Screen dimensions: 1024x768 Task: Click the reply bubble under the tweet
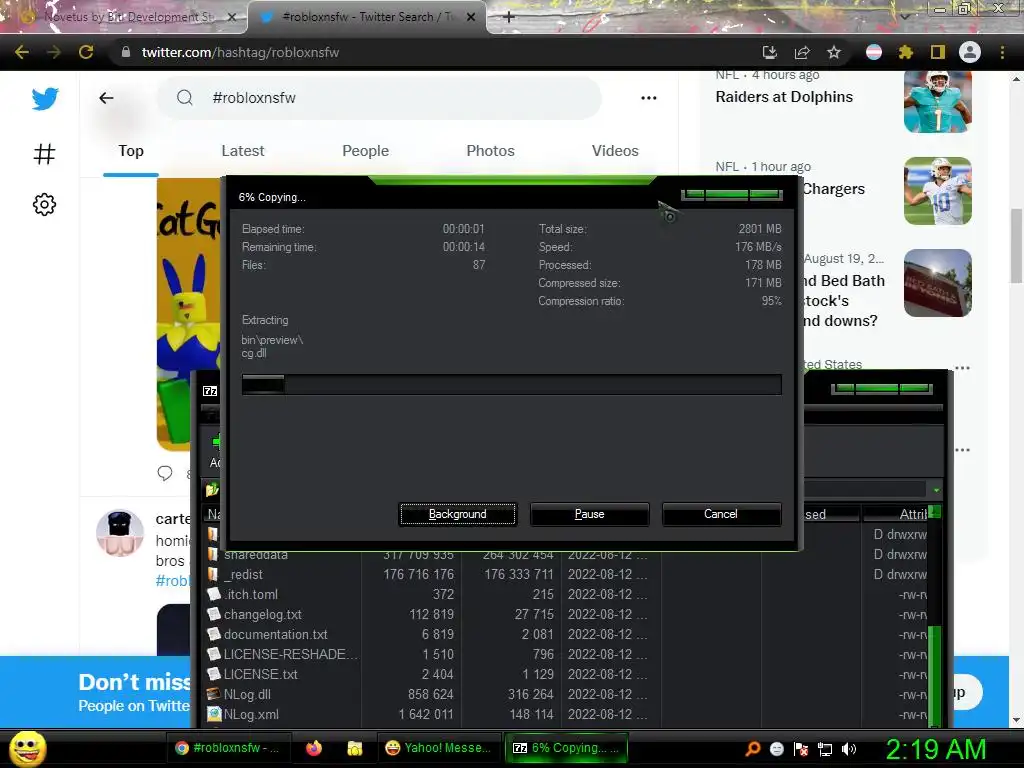[165, 473]
